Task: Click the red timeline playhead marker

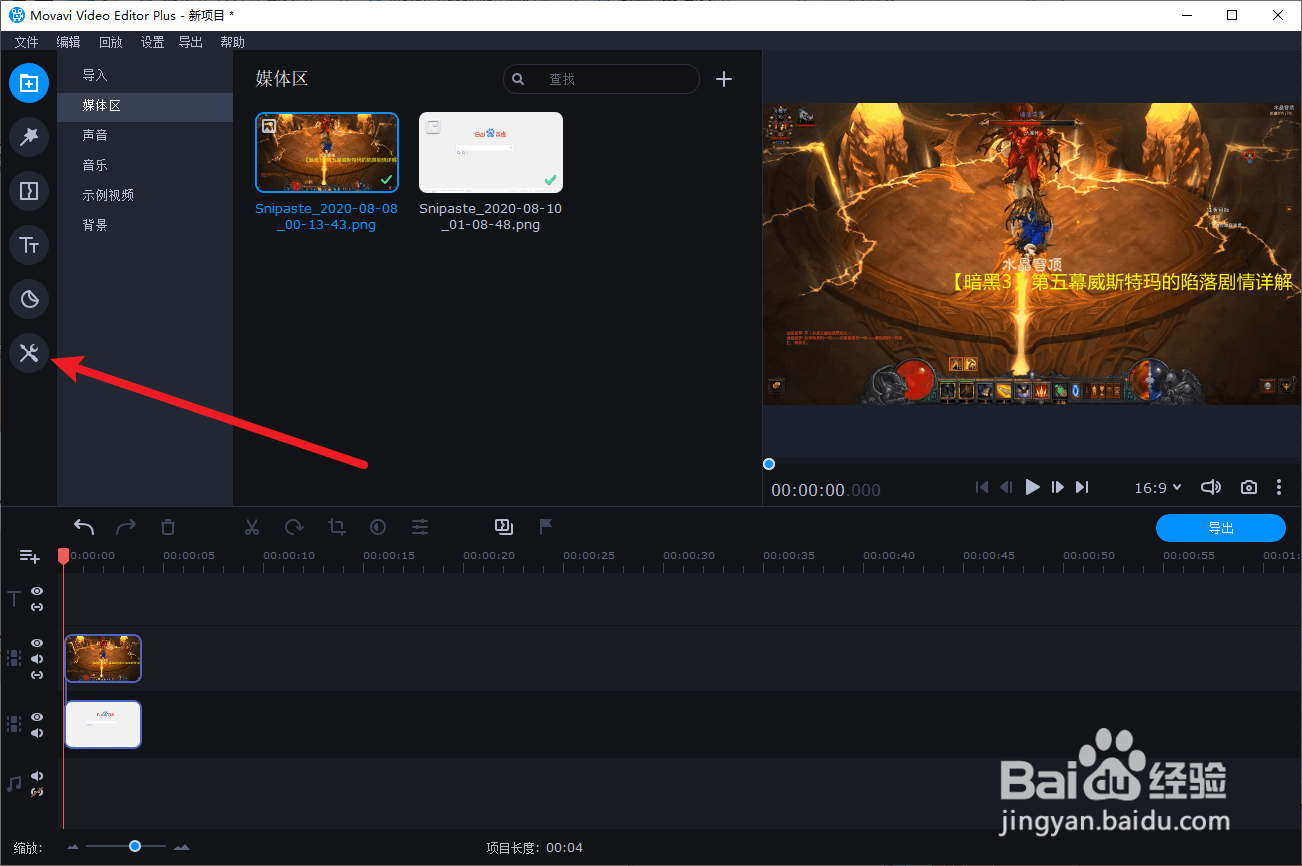Action: (63, 556)
